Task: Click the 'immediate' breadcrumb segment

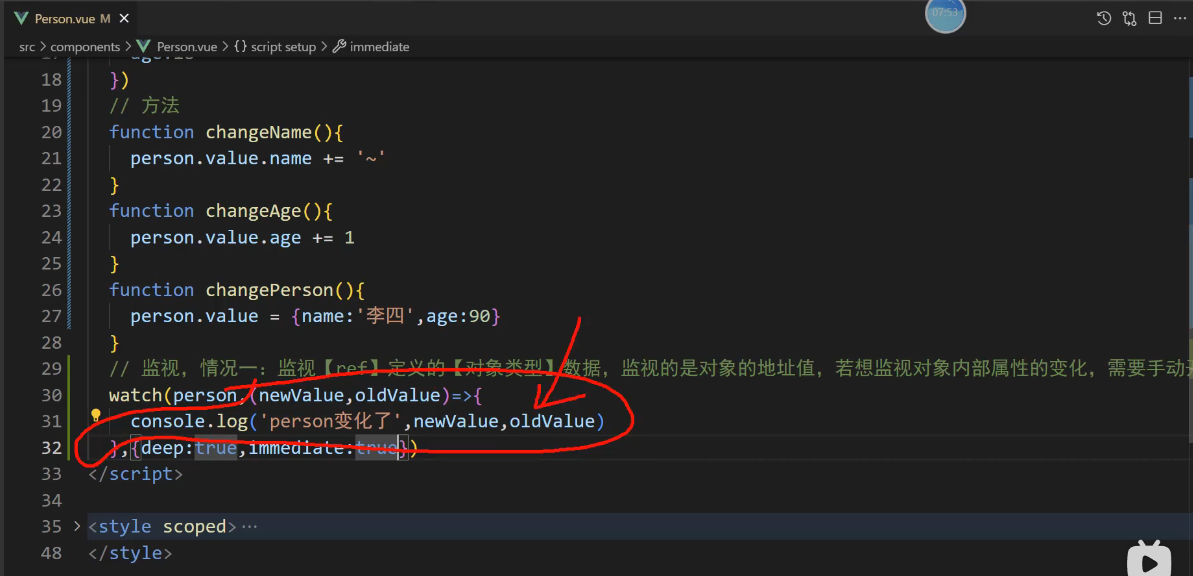Action: (379, 46)
